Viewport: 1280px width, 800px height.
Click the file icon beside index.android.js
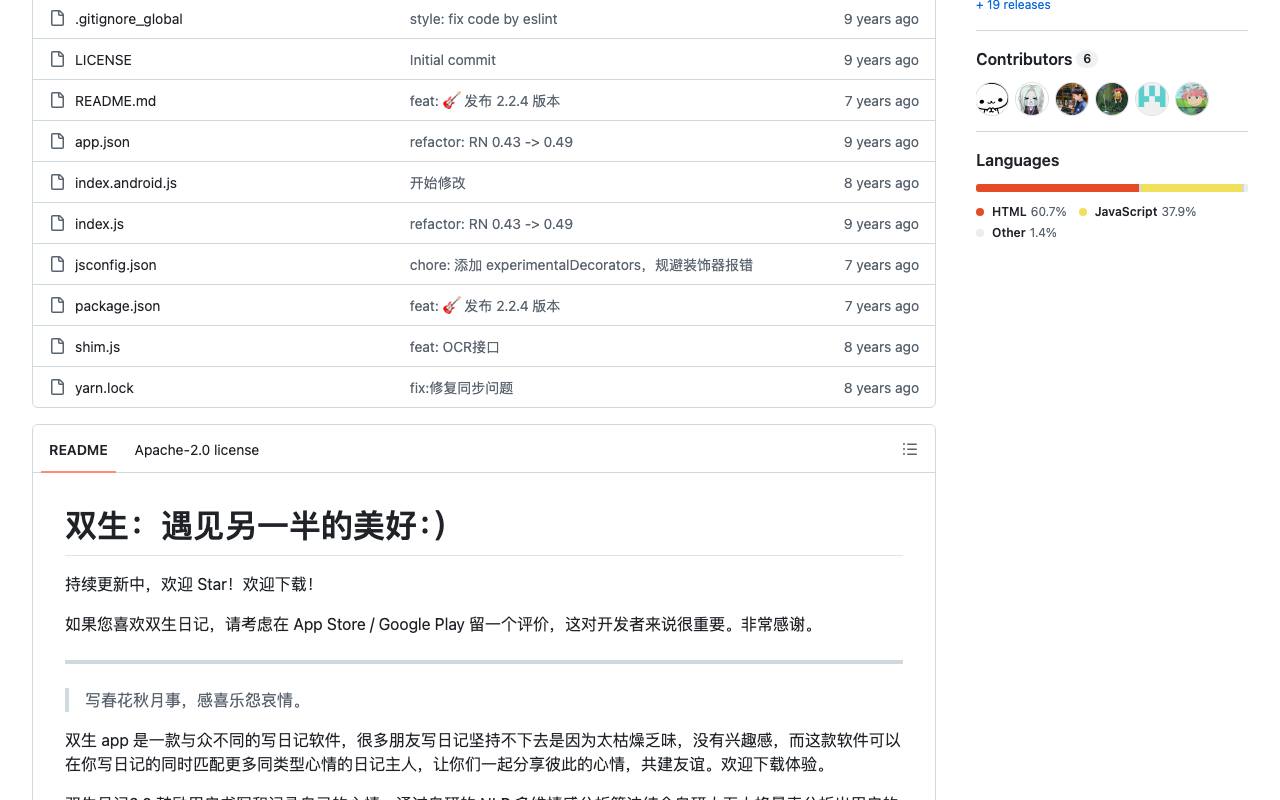pos(57,182)
